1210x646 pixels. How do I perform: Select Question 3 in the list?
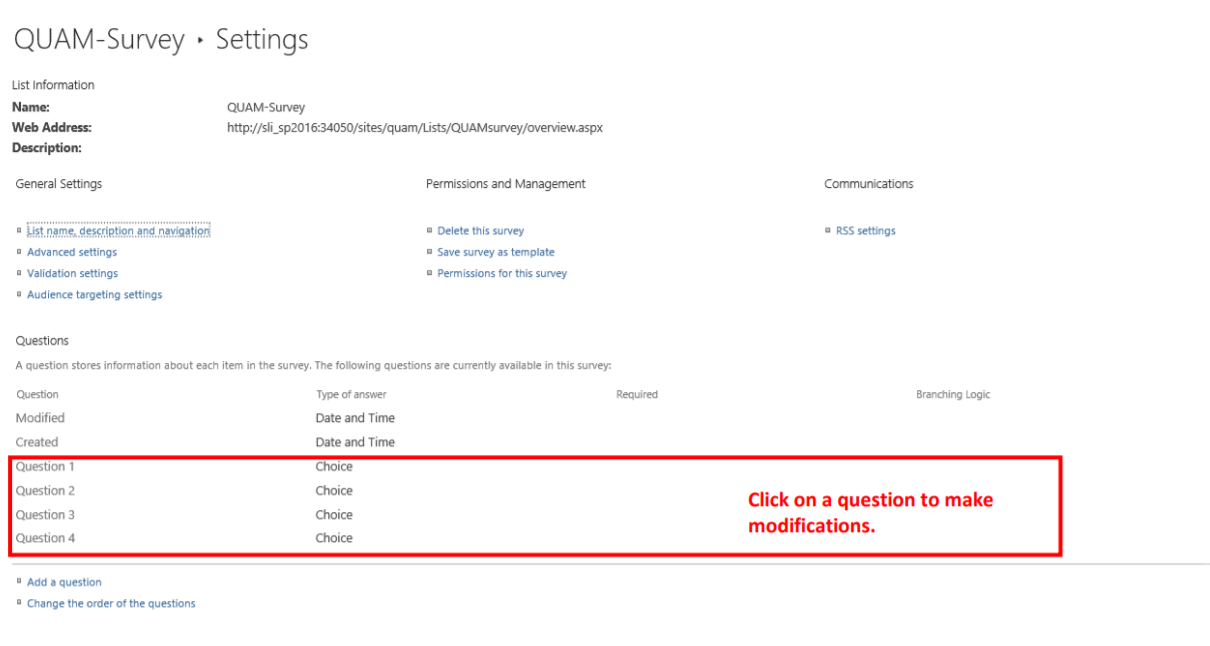(x=45, y=515)
